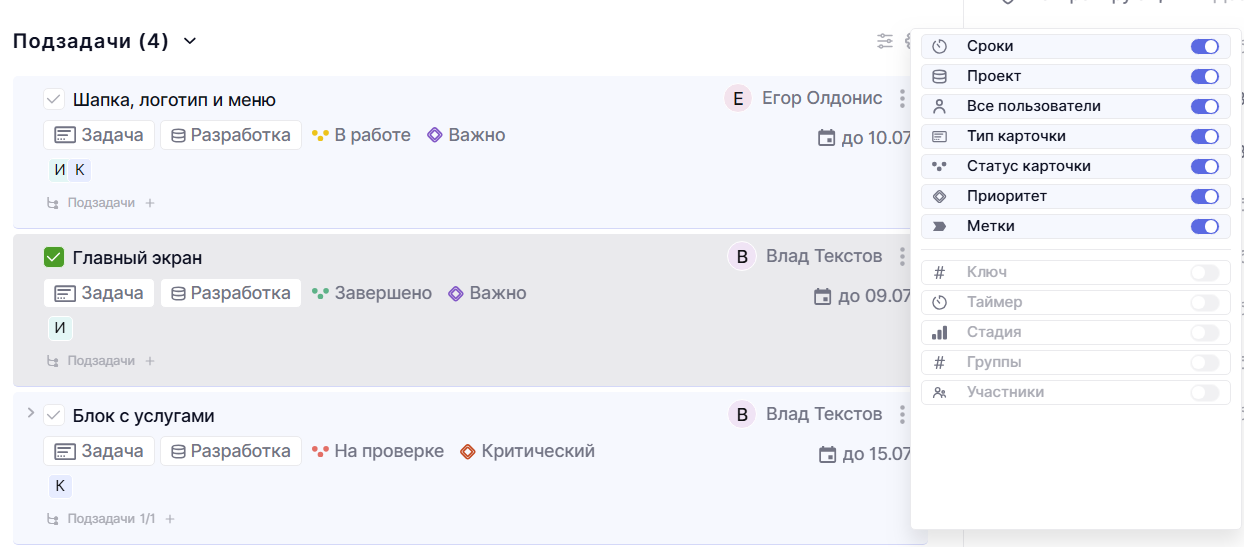Click three-dot menu for Блок с услугами
Viewport: 1244px width, 547px height.
coord(902,414)
